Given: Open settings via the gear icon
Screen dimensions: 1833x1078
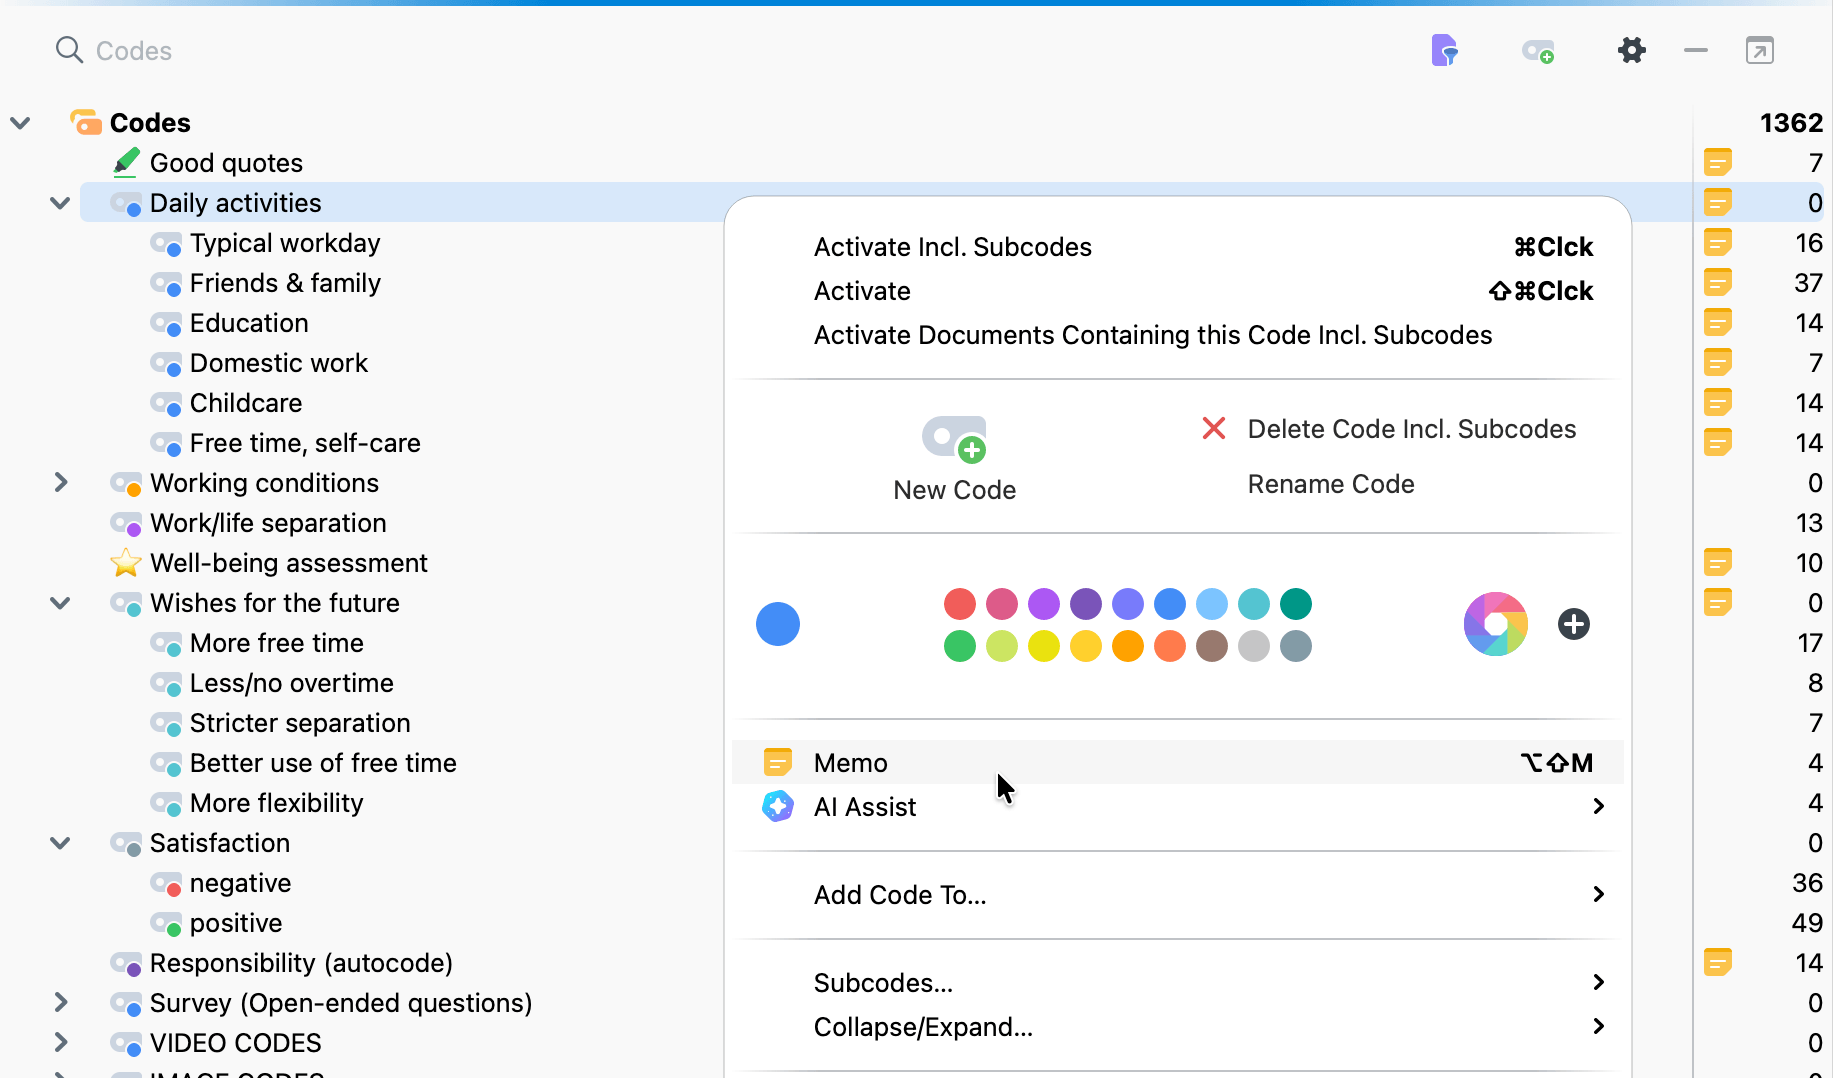Looking at the screenshot, I should [x=1631, y=50].
